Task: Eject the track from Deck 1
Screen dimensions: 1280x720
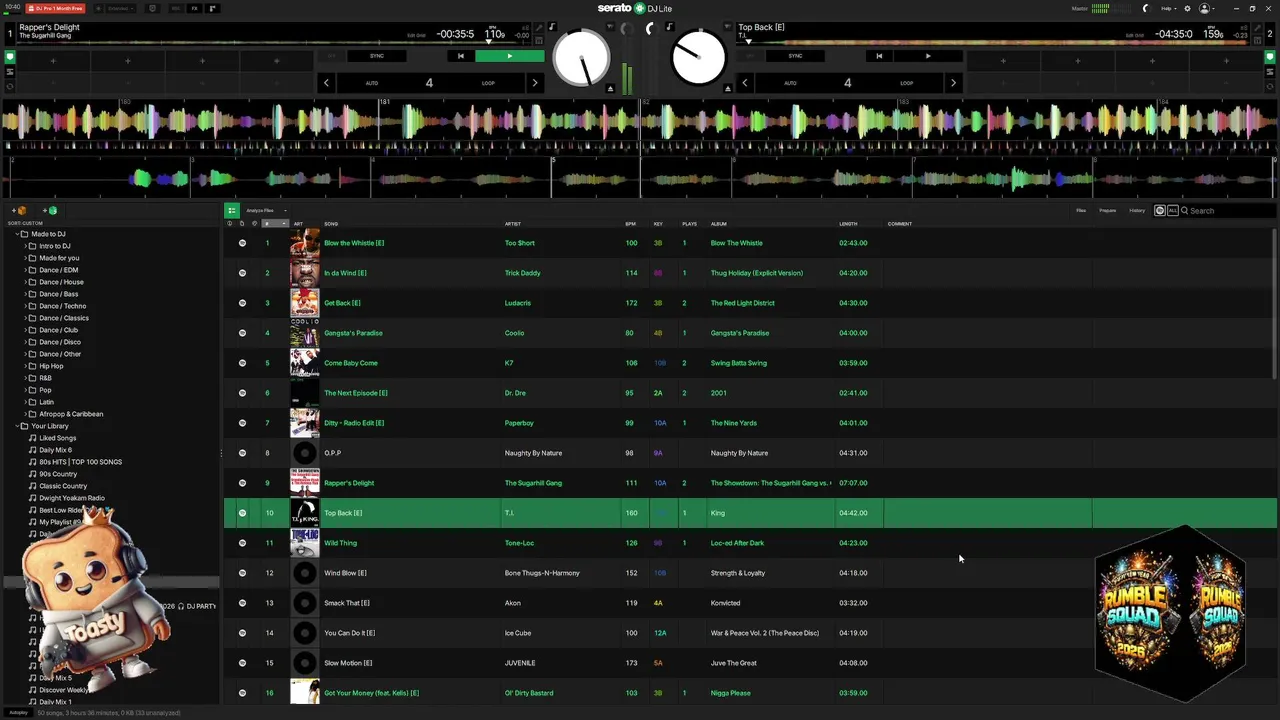Action: click(610, 88)
